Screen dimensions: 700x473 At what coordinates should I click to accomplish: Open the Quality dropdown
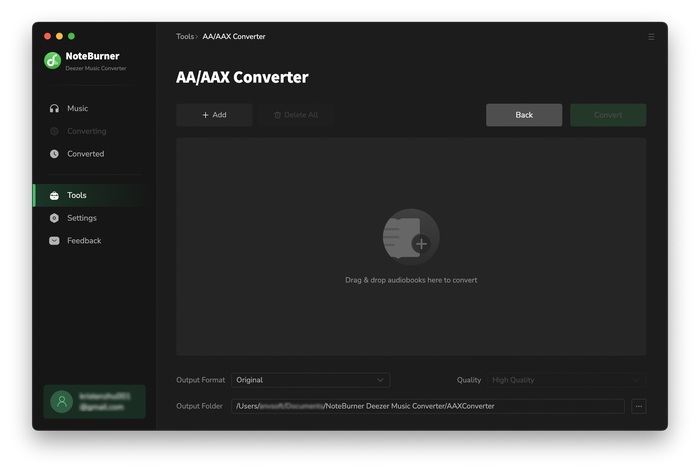567,380
